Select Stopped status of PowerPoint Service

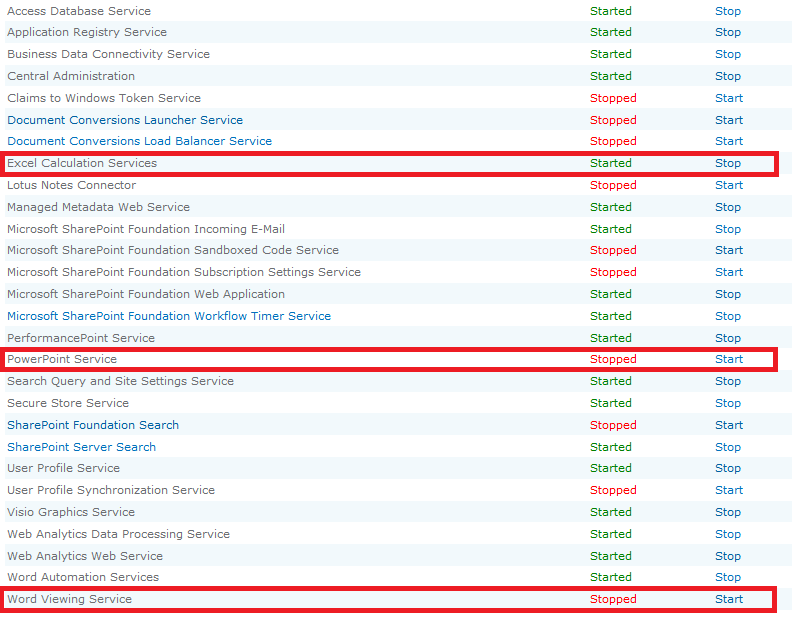click(x=613, y=359)
